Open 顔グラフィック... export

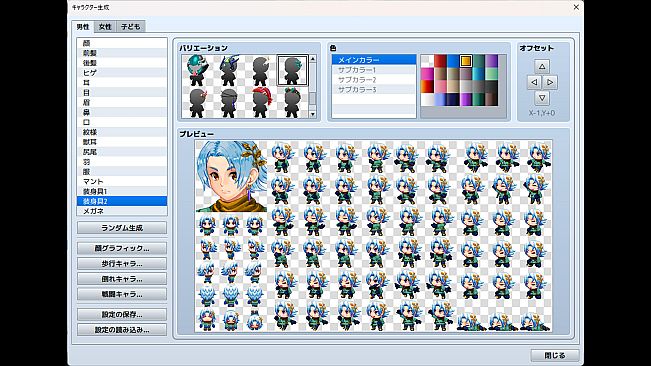[x=122, y=248]
